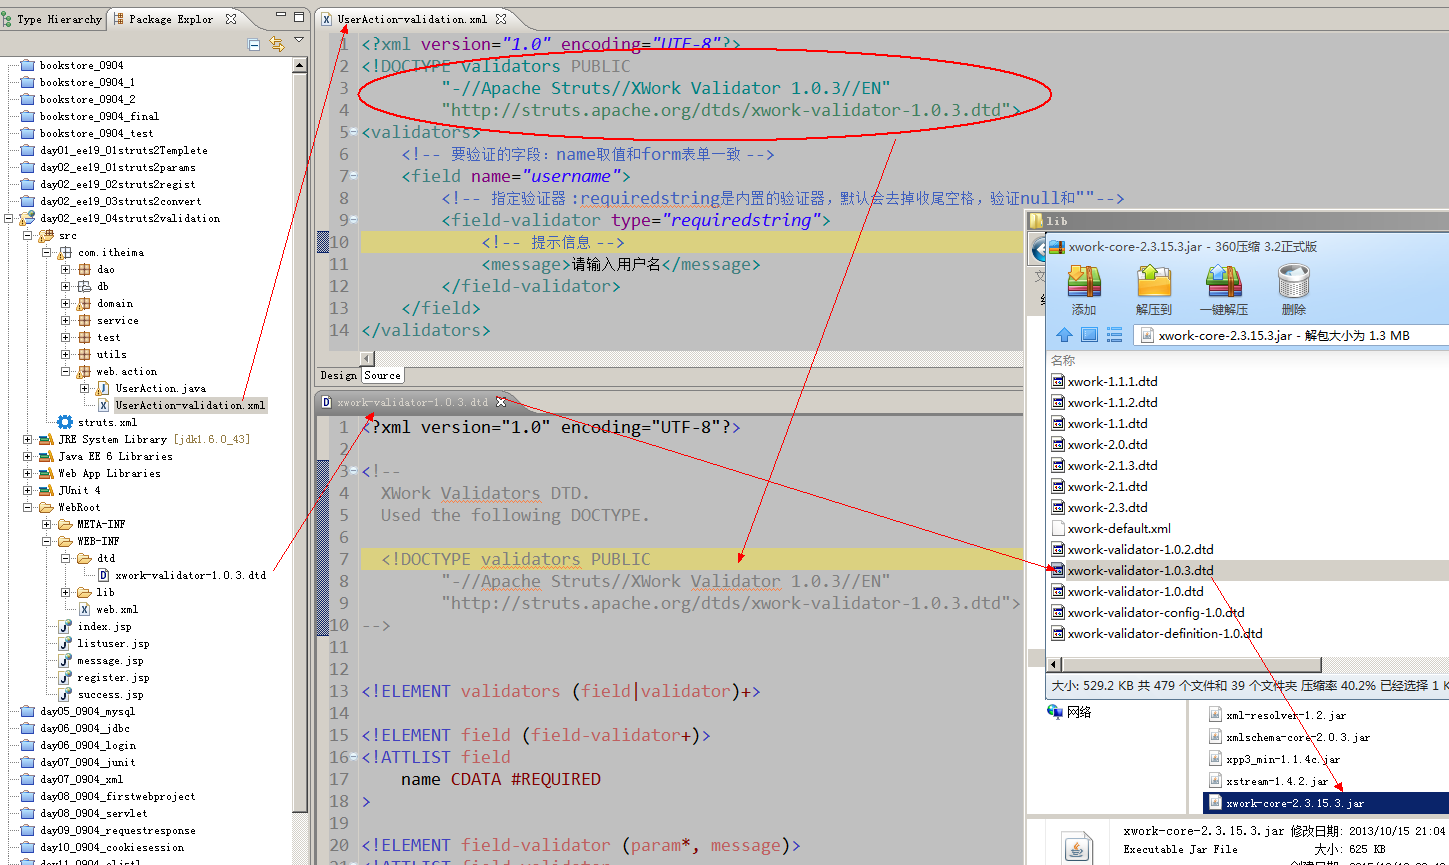Image resolution: width=1449 pixels, height=865 pixels.
Task: Close the UserAction-validation.xml editor tab
Action: pyautogui.click(x=501, y=18)
